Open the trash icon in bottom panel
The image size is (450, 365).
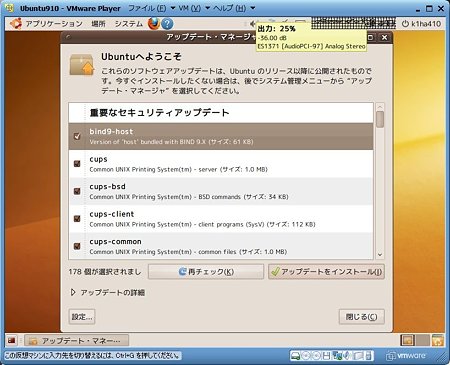tap(438, 340)
